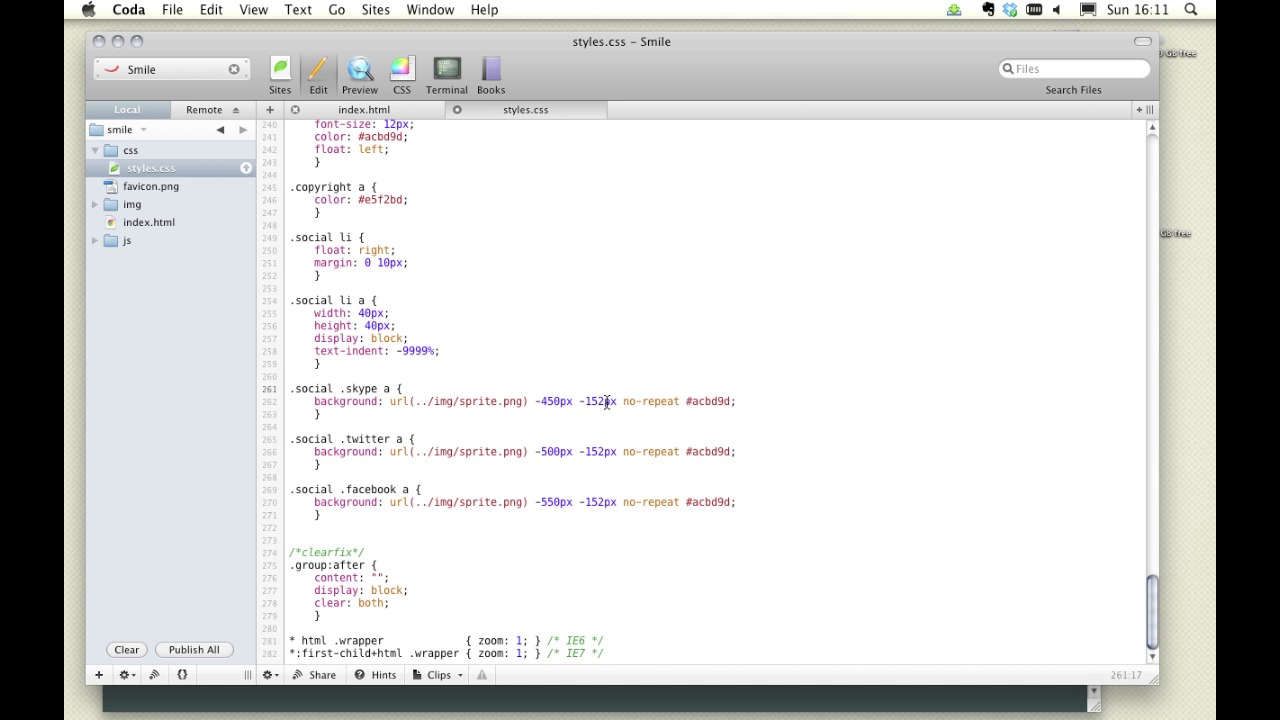
Task: Click the editor vertical scrollbar thumb
Action: coord(1151,610)
